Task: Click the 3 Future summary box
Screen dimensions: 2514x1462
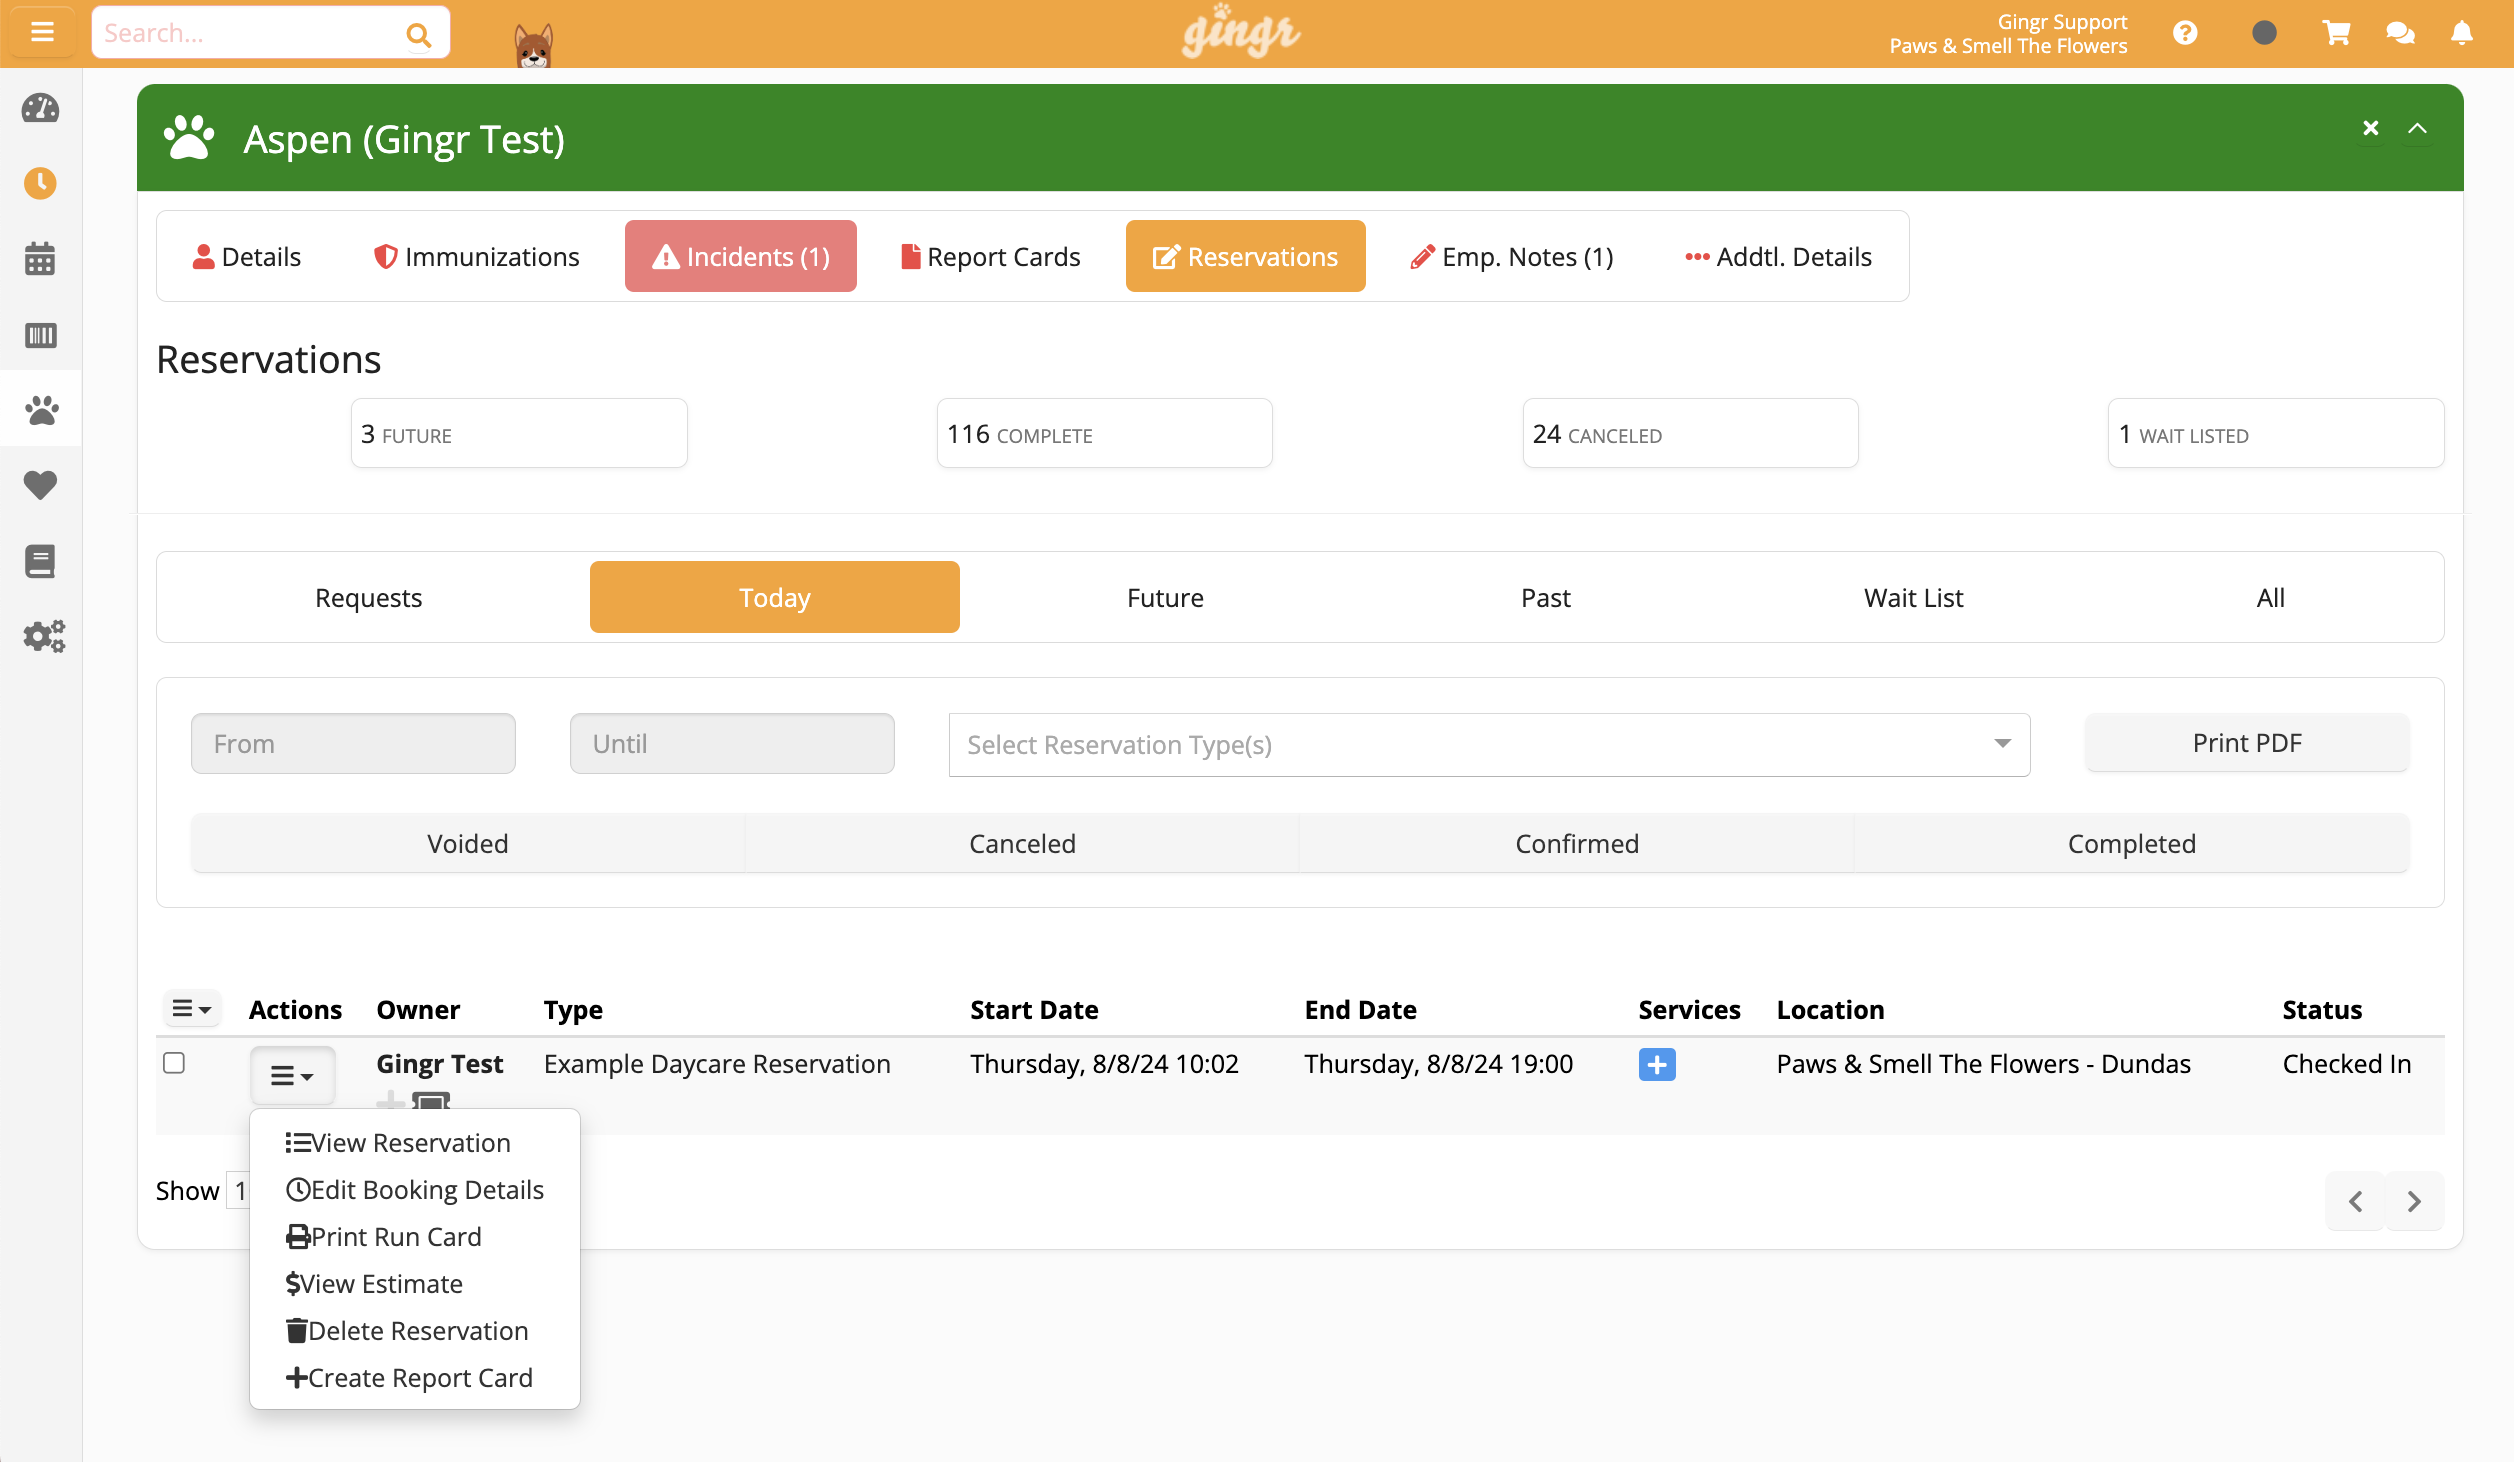Action: [519, 434]
